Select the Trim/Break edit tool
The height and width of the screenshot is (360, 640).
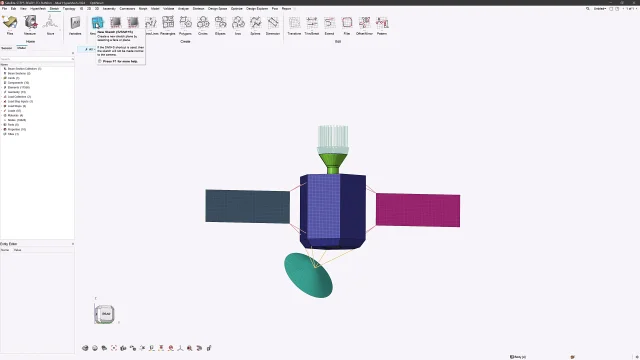pyautogui.click(x=312, y=25)
